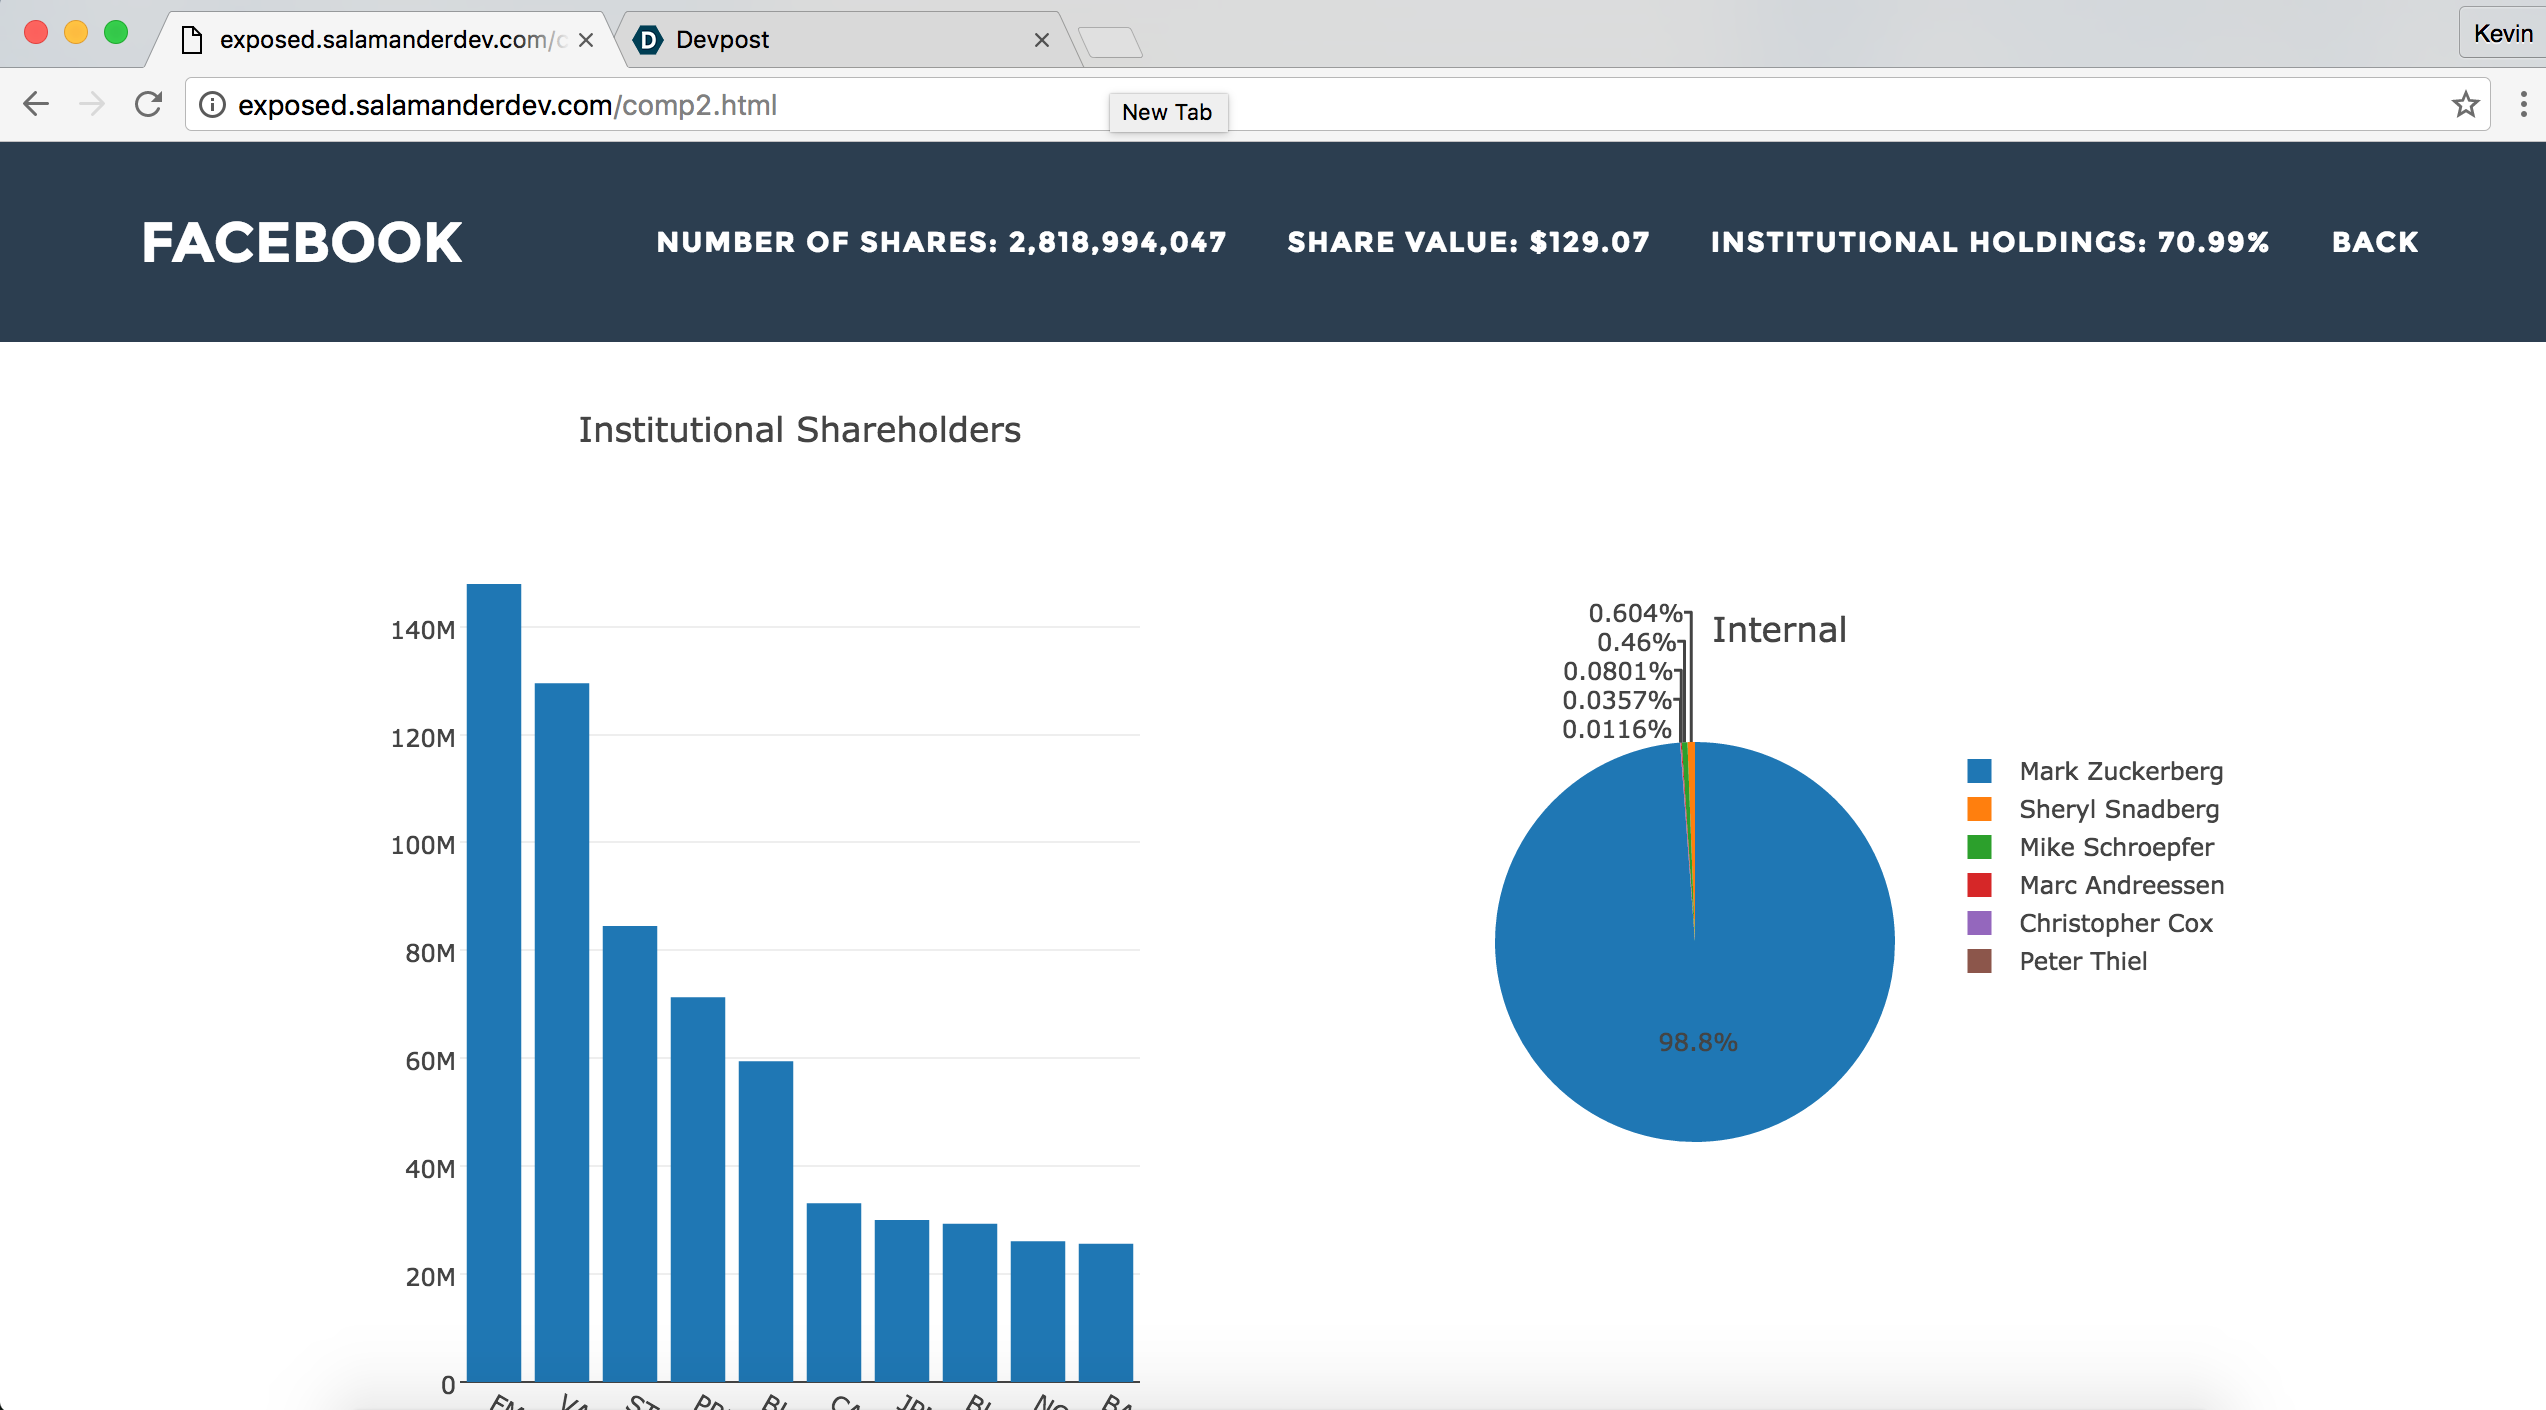The image size is (2546, 1410).
Task: Toggle Mark Zuckerberg legend entry
Action: 2120,771
